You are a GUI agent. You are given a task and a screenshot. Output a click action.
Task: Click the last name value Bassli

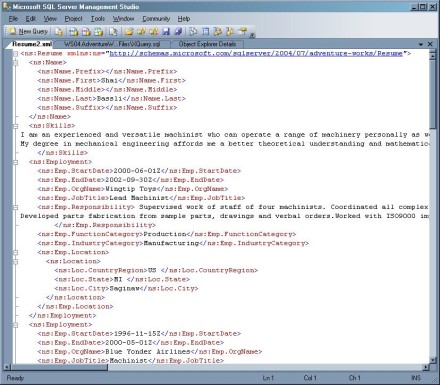109,98
